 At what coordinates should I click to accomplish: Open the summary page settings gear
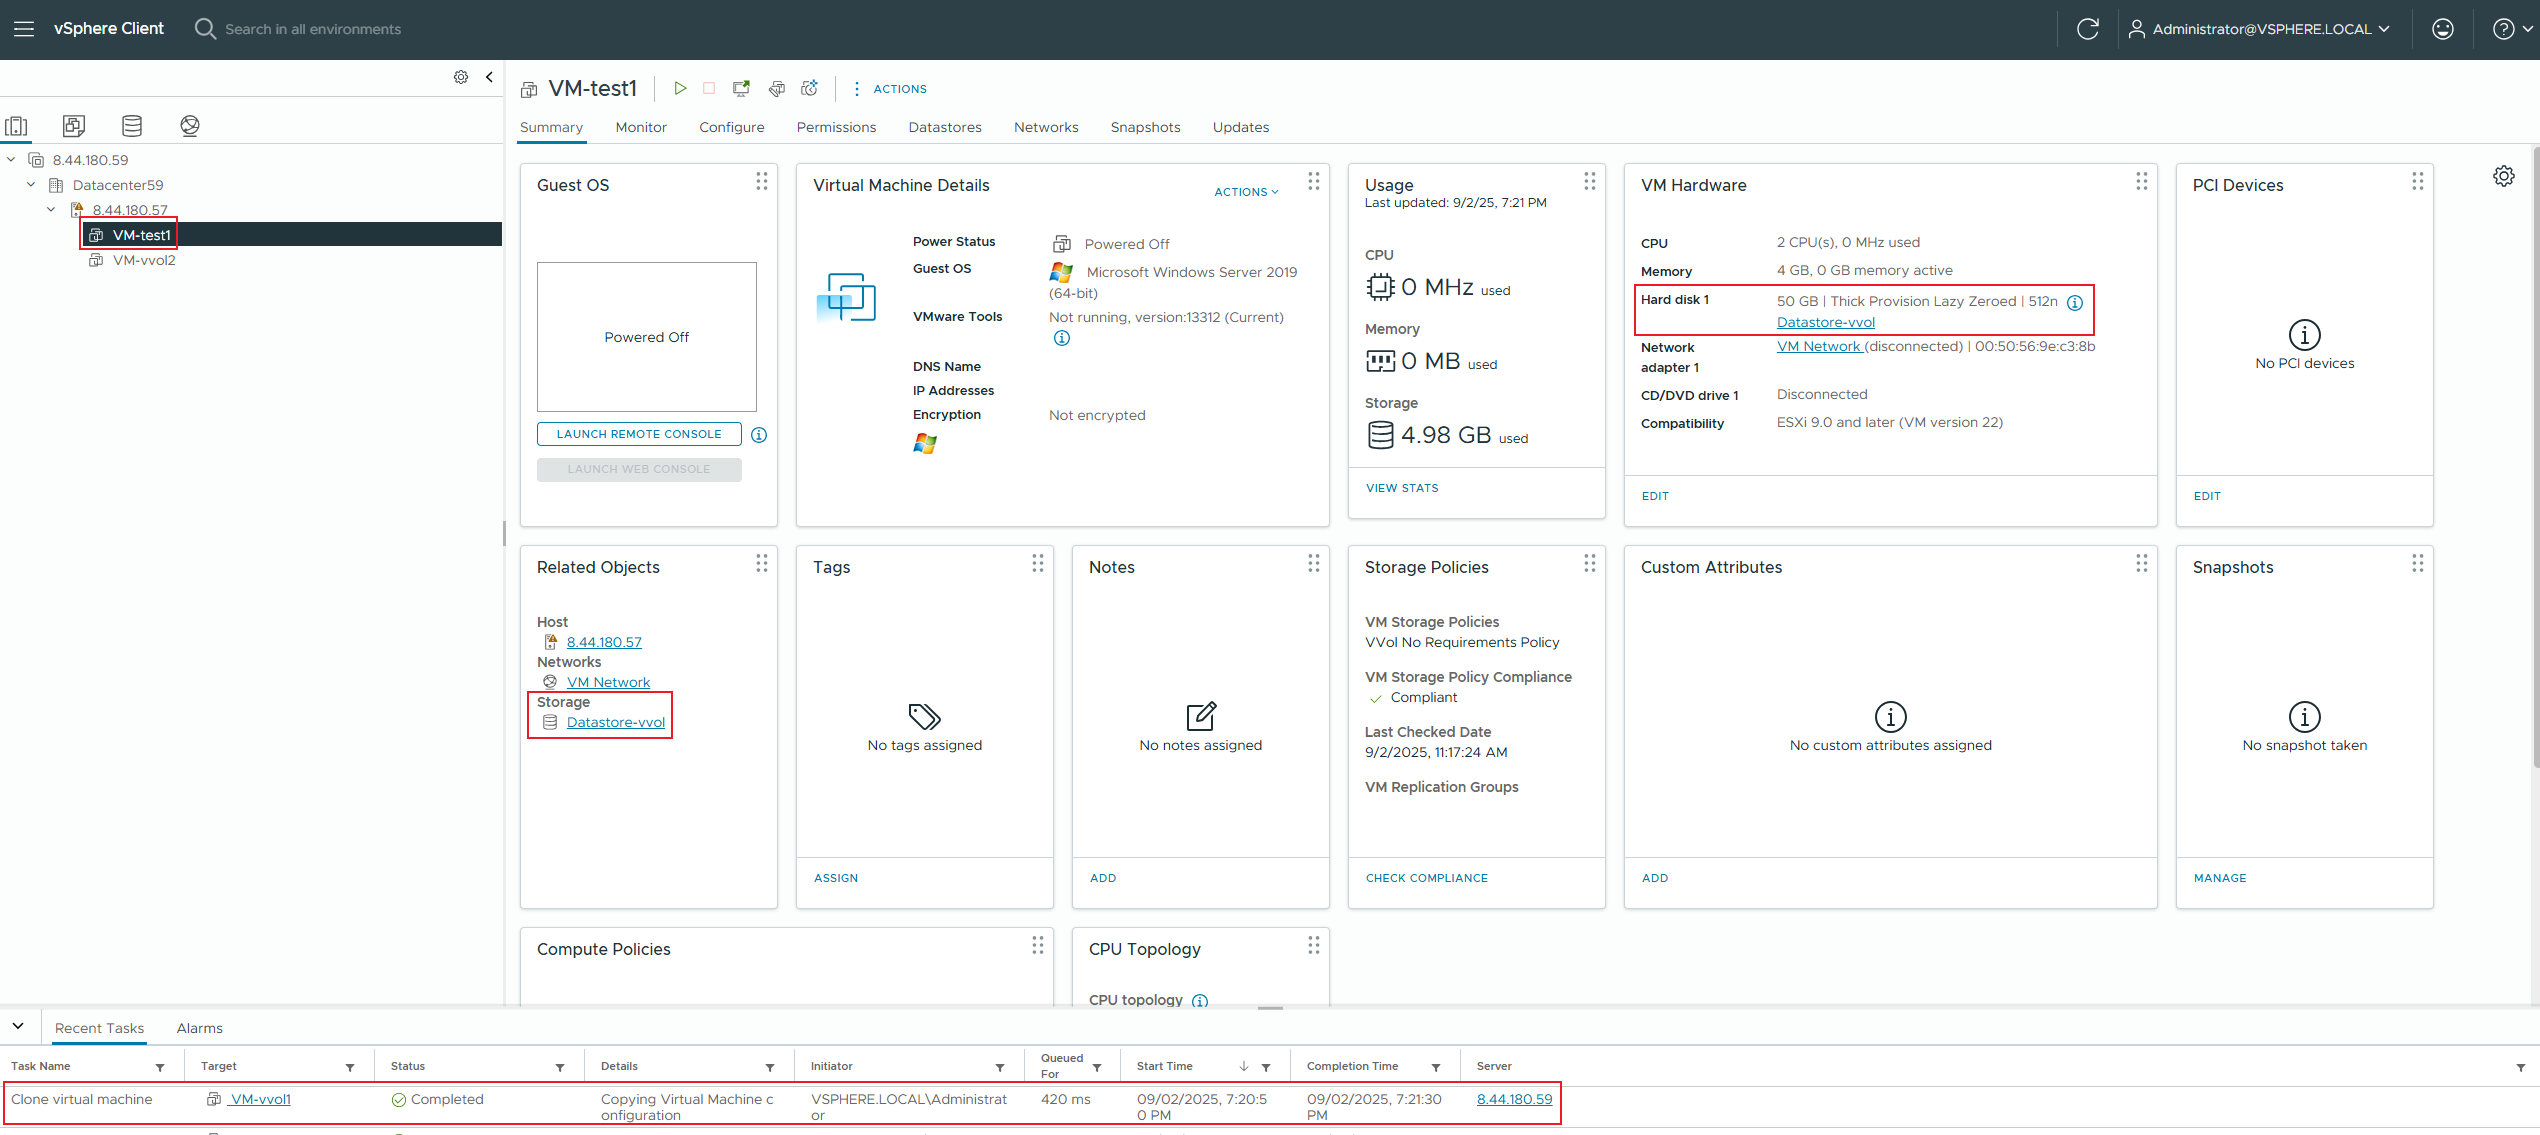tap(2504, 176)
